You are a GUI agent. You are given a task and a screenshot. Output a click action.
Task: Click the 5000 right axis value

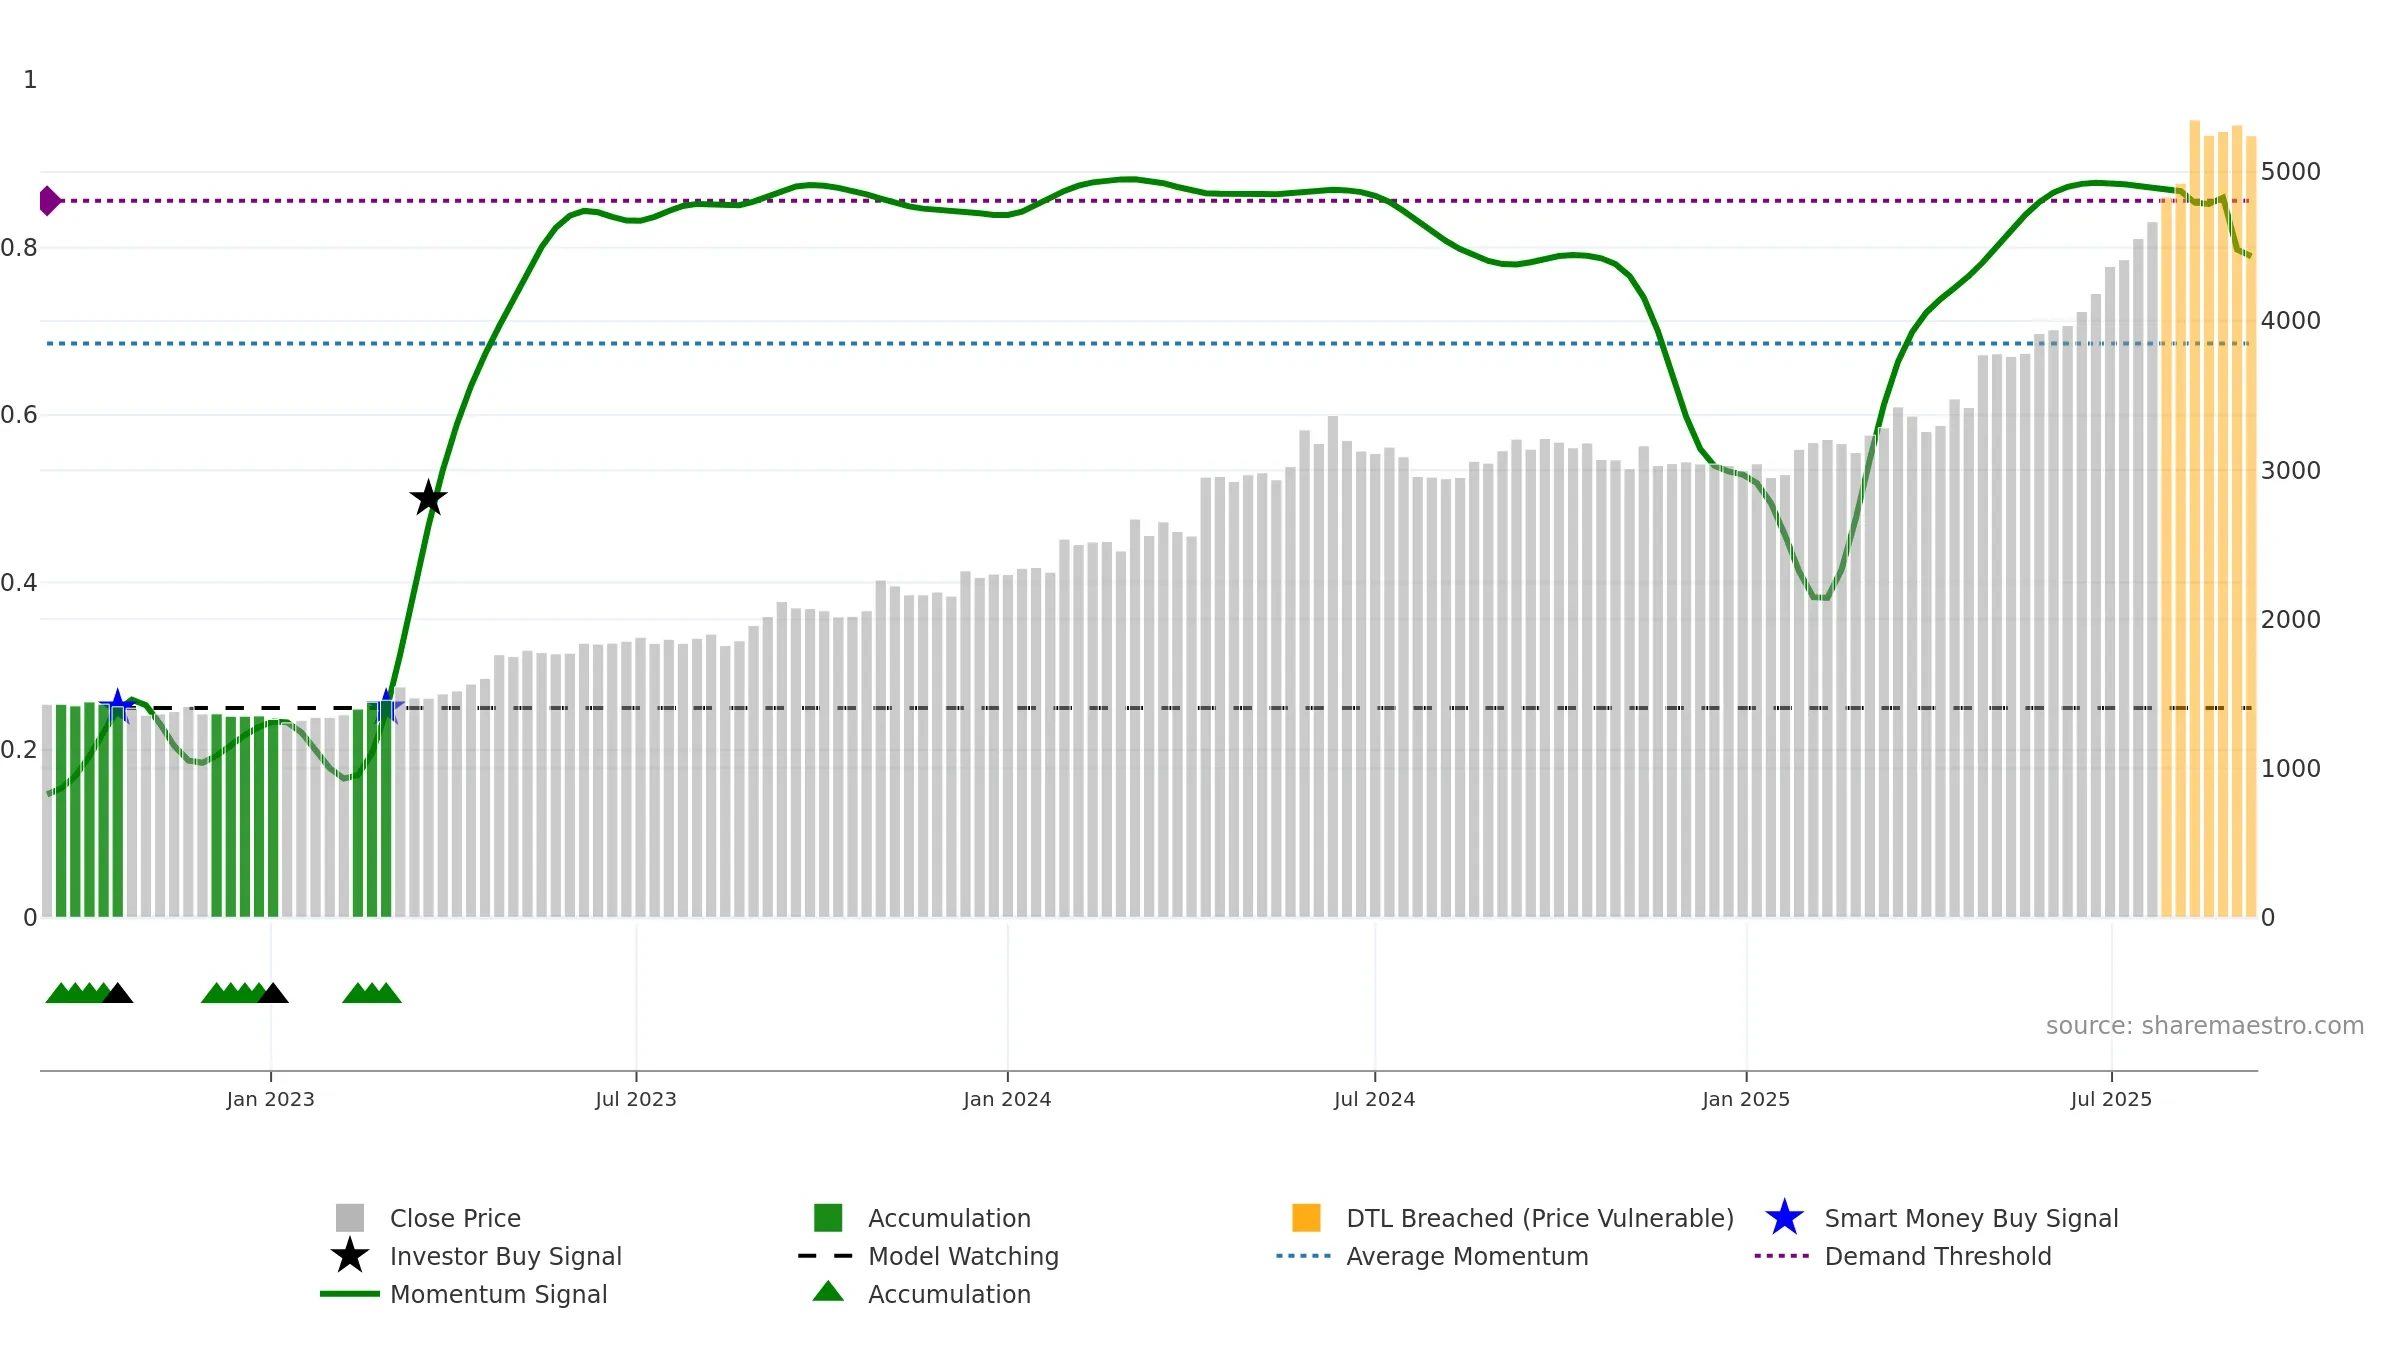pos(2291,172)
